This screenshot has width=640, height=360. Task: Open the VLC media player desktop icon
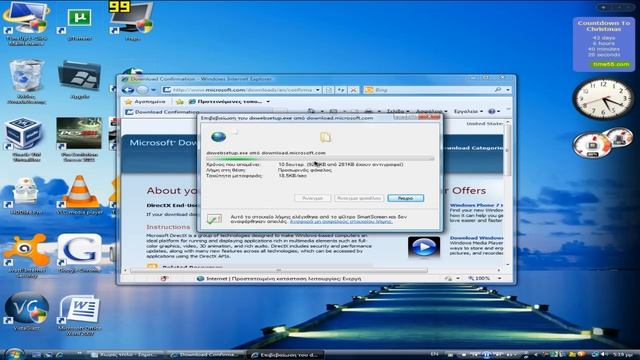click(x=79, y=195)
